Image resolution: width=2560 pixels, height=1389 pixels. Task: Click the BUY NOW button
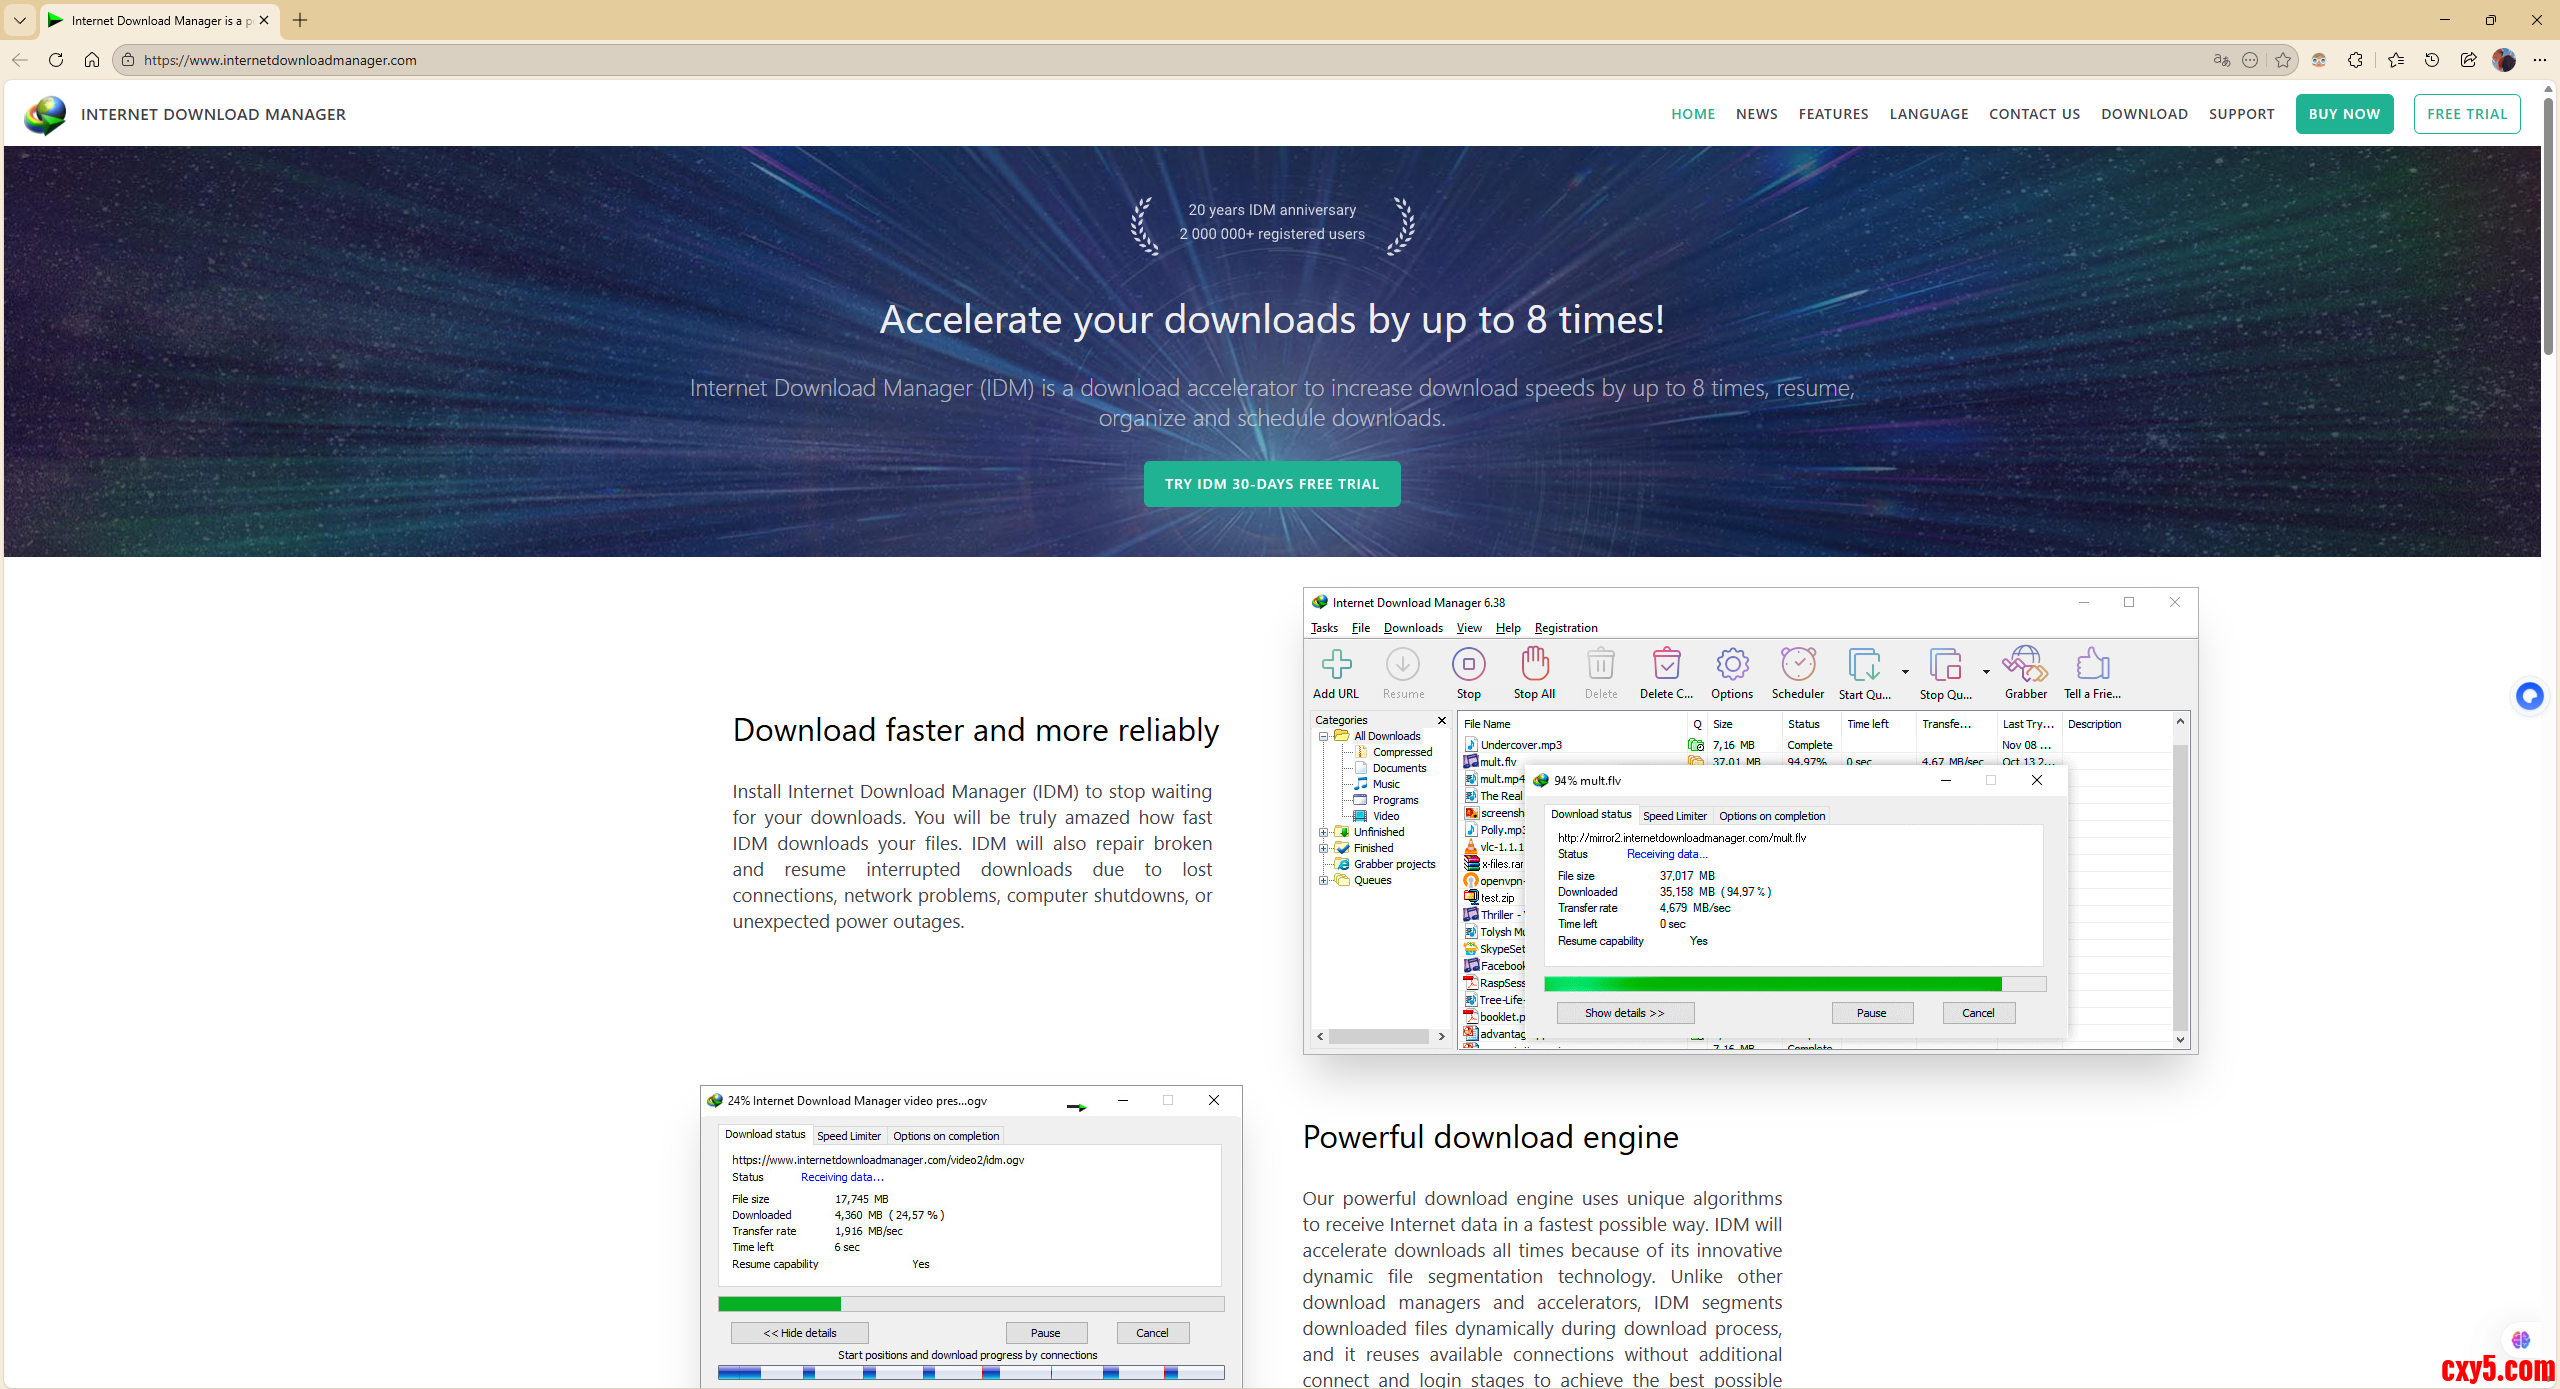(2344, 114)
